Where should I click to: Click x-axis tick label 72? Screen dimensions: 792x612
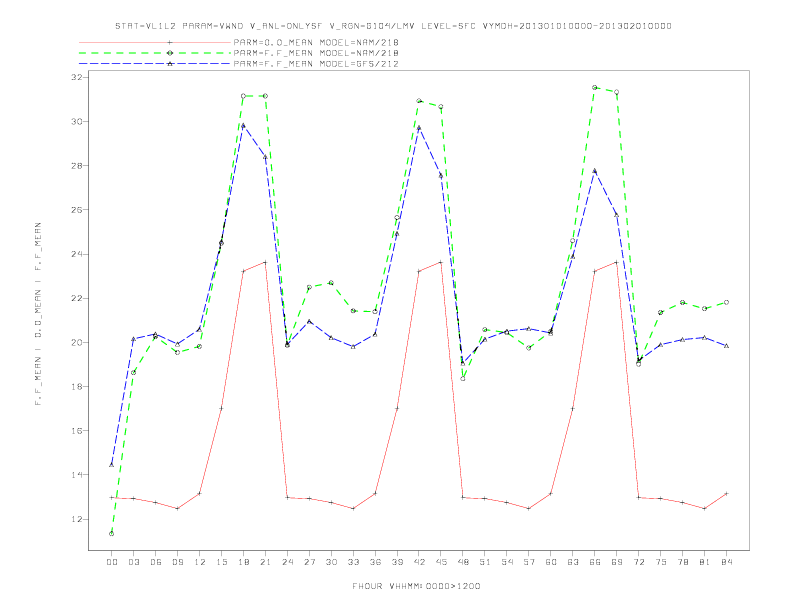pyautogui.click(x=638, y=562)
